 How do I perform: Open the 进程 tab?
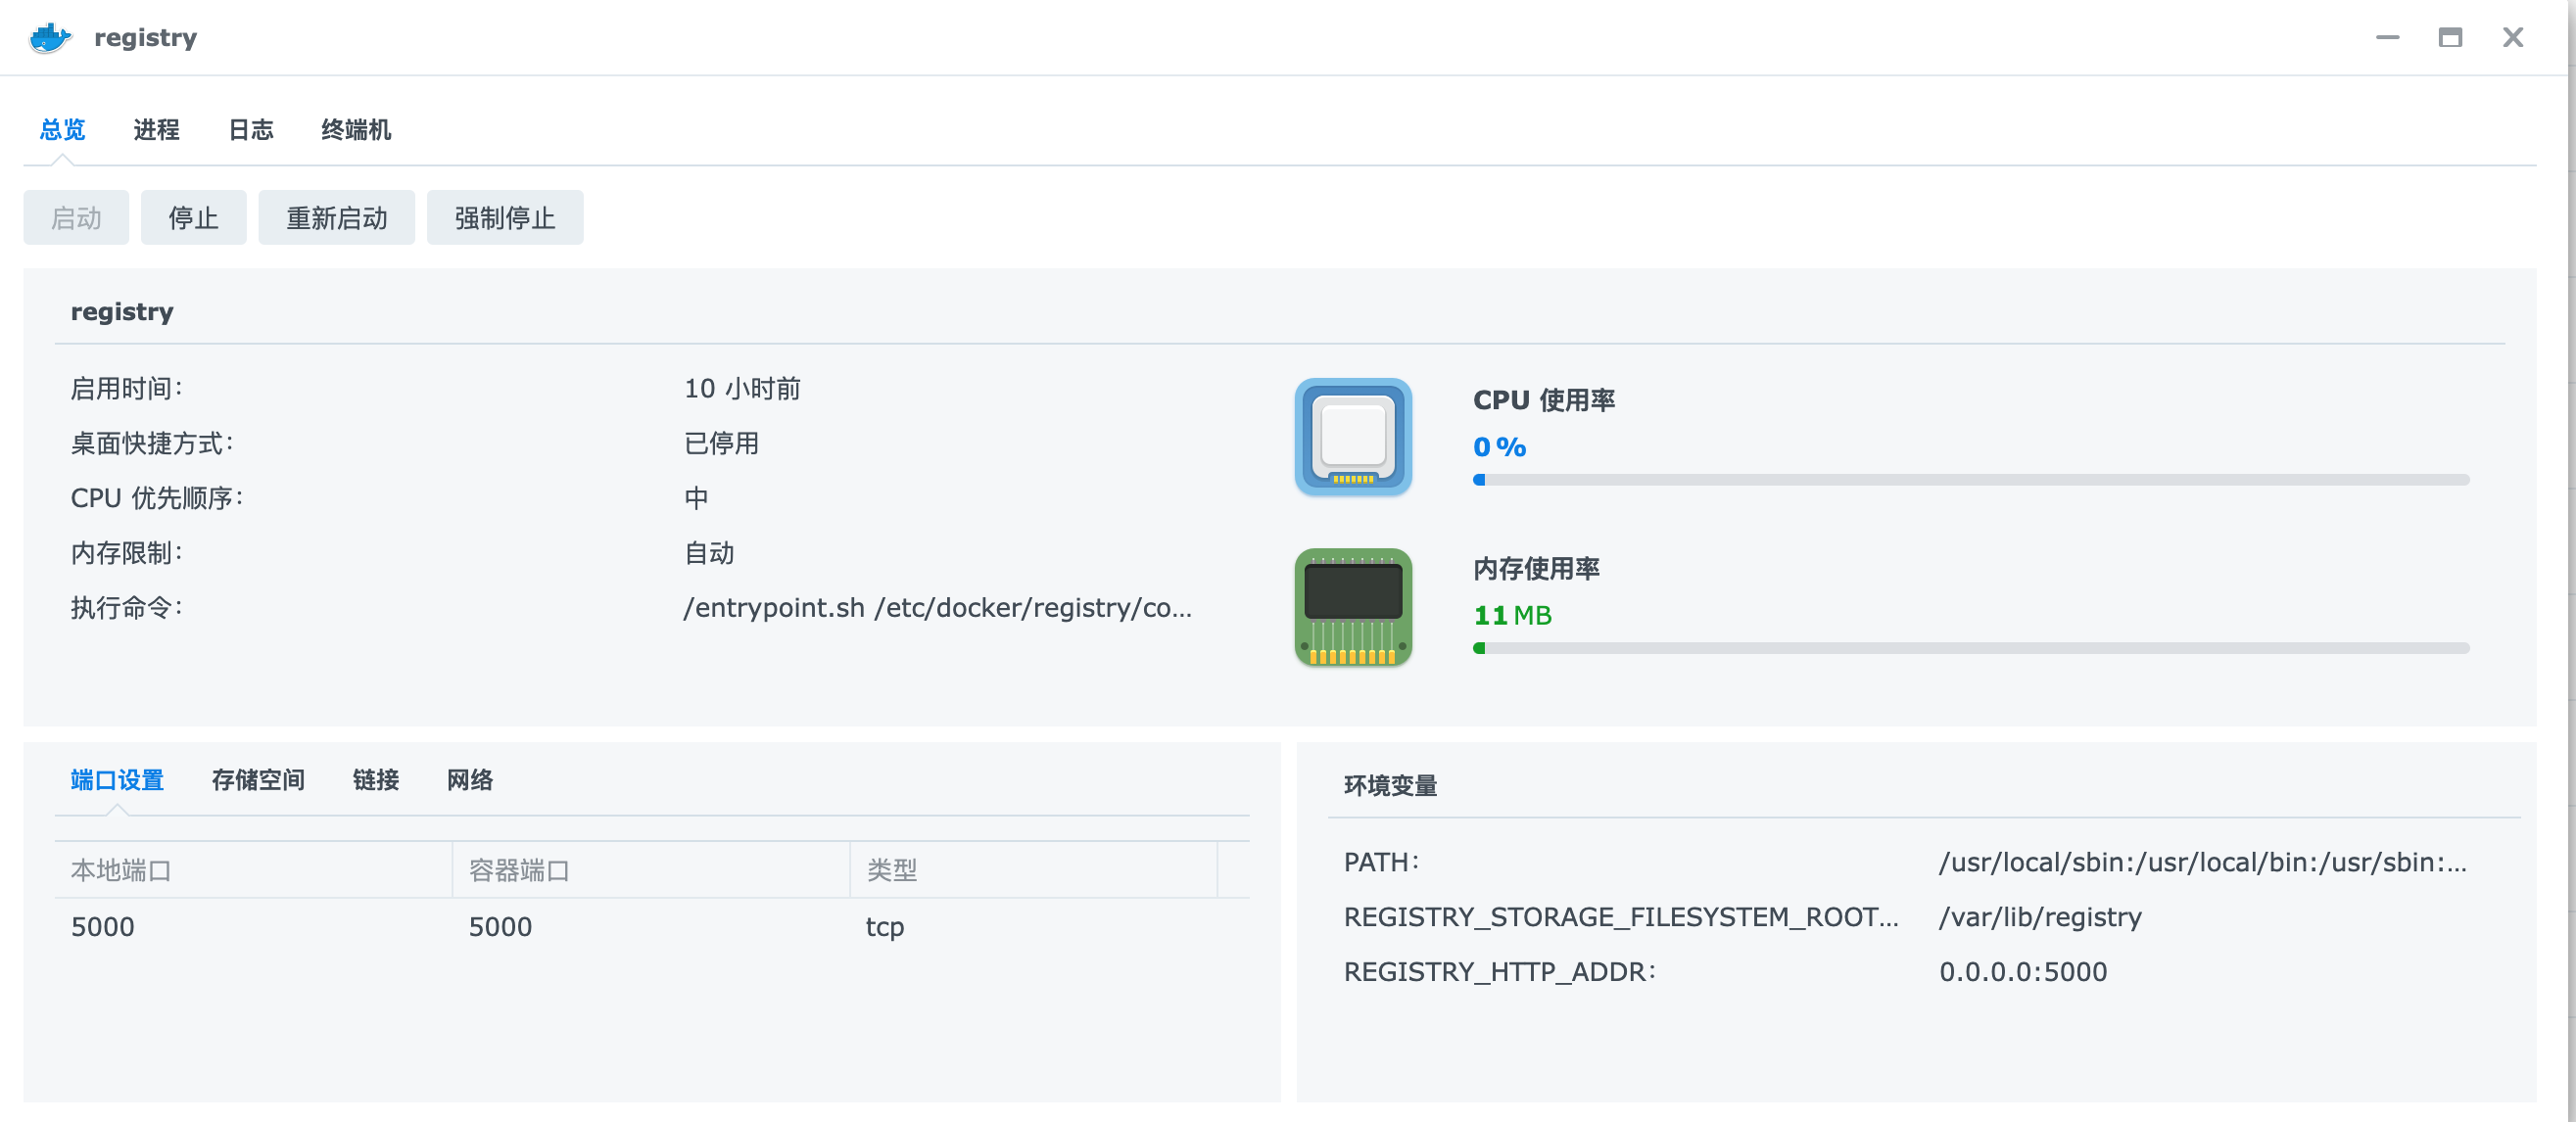point(157,130)
